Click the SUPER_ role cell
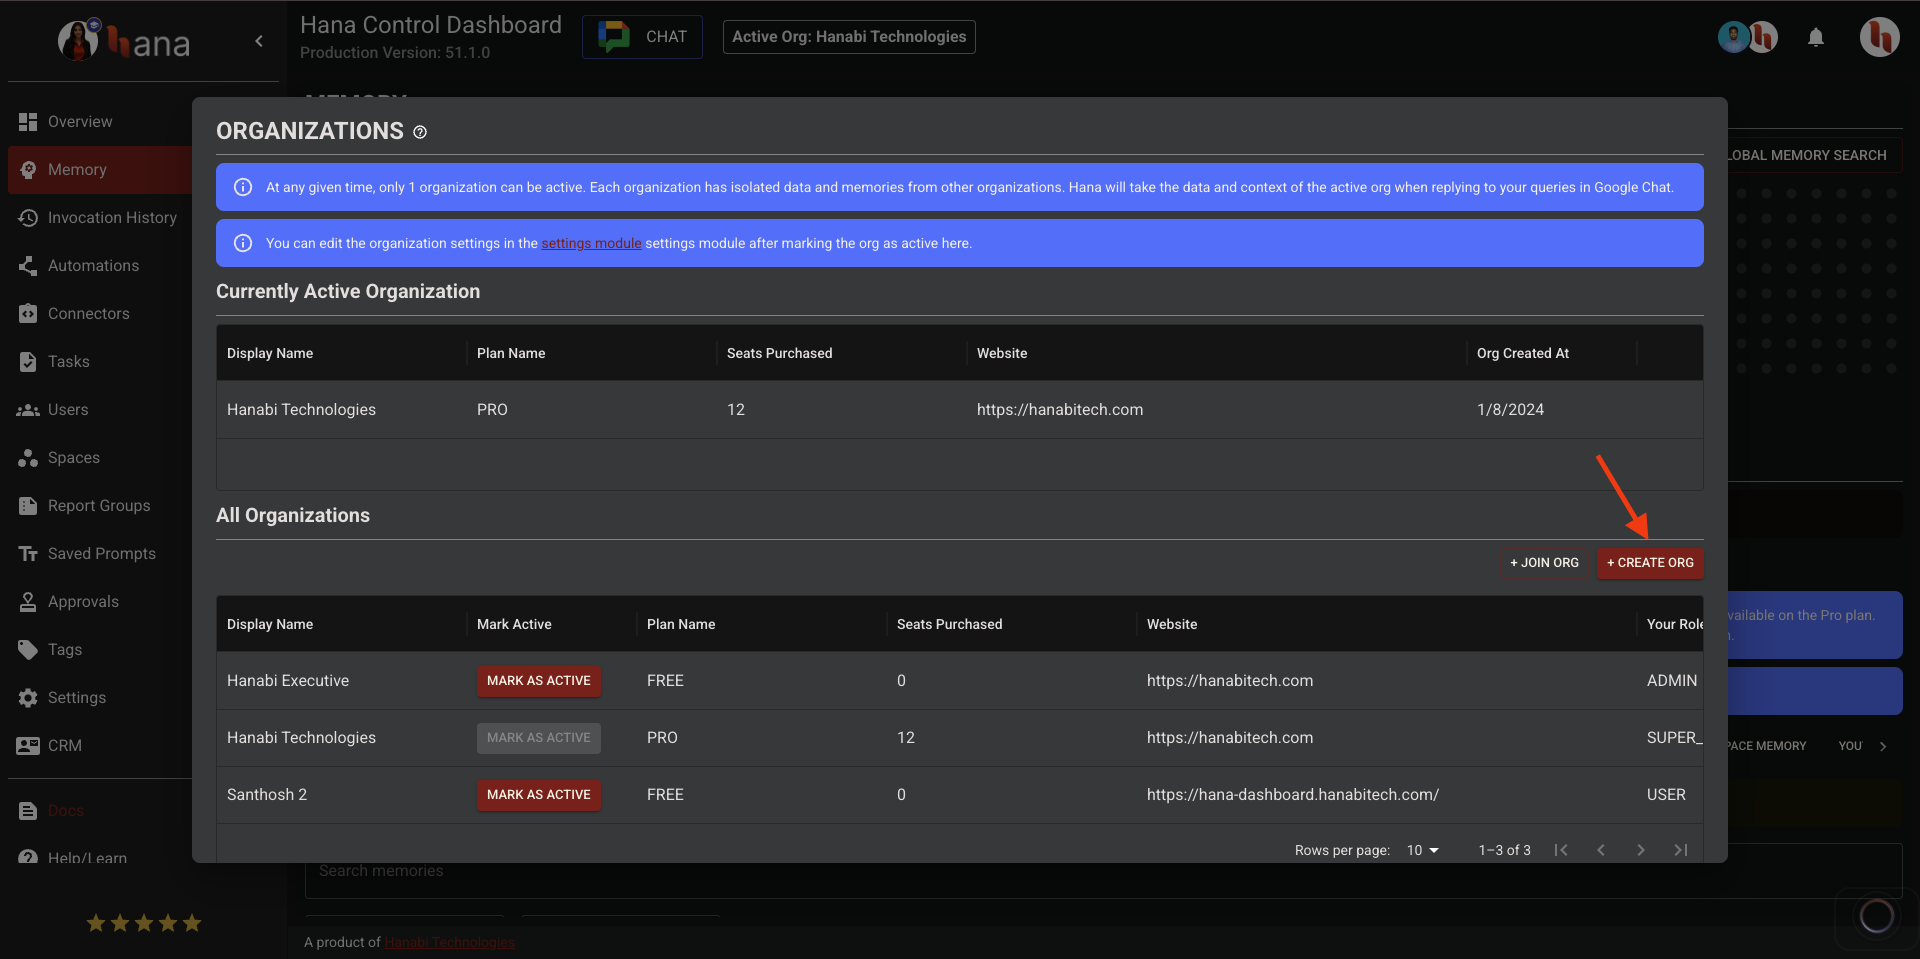This screenshot has height=959, width=1920. point(1674,738)
